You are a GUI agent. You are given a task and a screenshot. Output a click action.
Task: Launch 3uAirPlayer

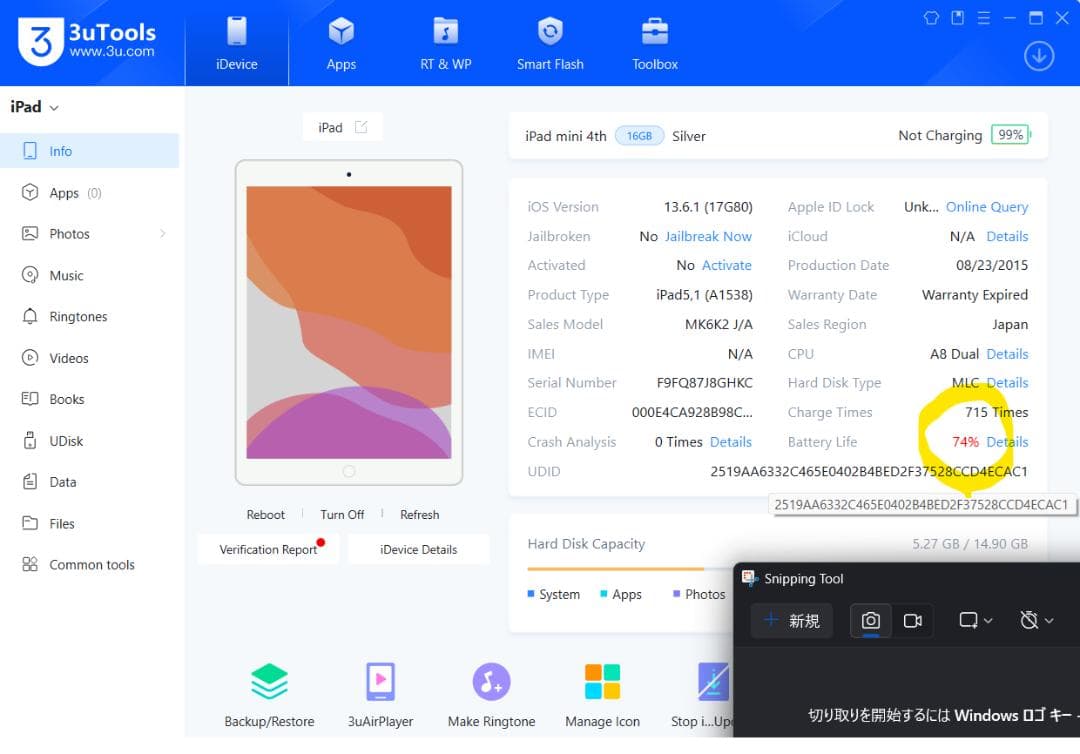click(380, 694)
